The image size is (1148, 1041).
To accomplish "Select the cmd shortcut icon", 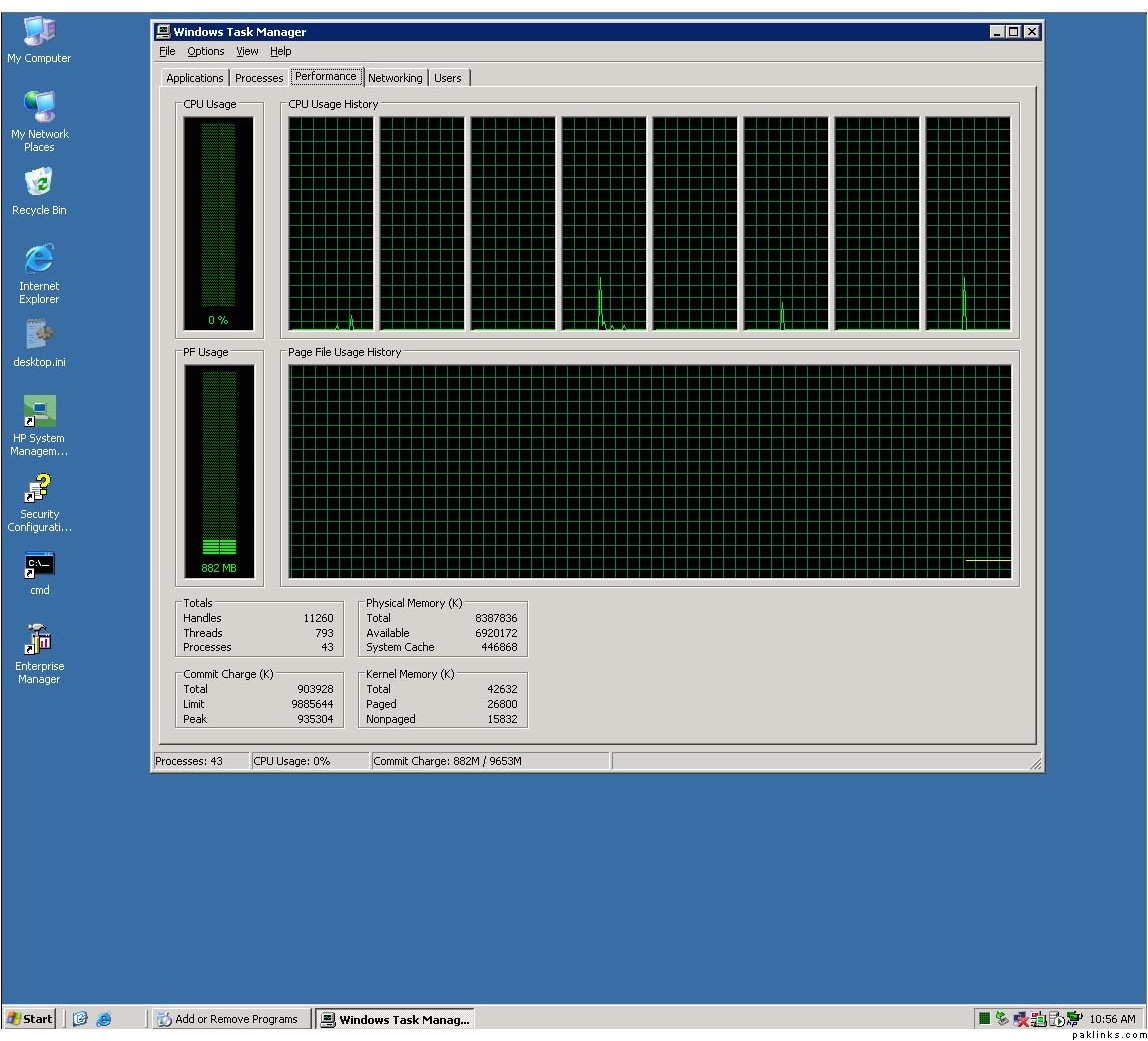I will pyautogui.click(x=39, y=566).
